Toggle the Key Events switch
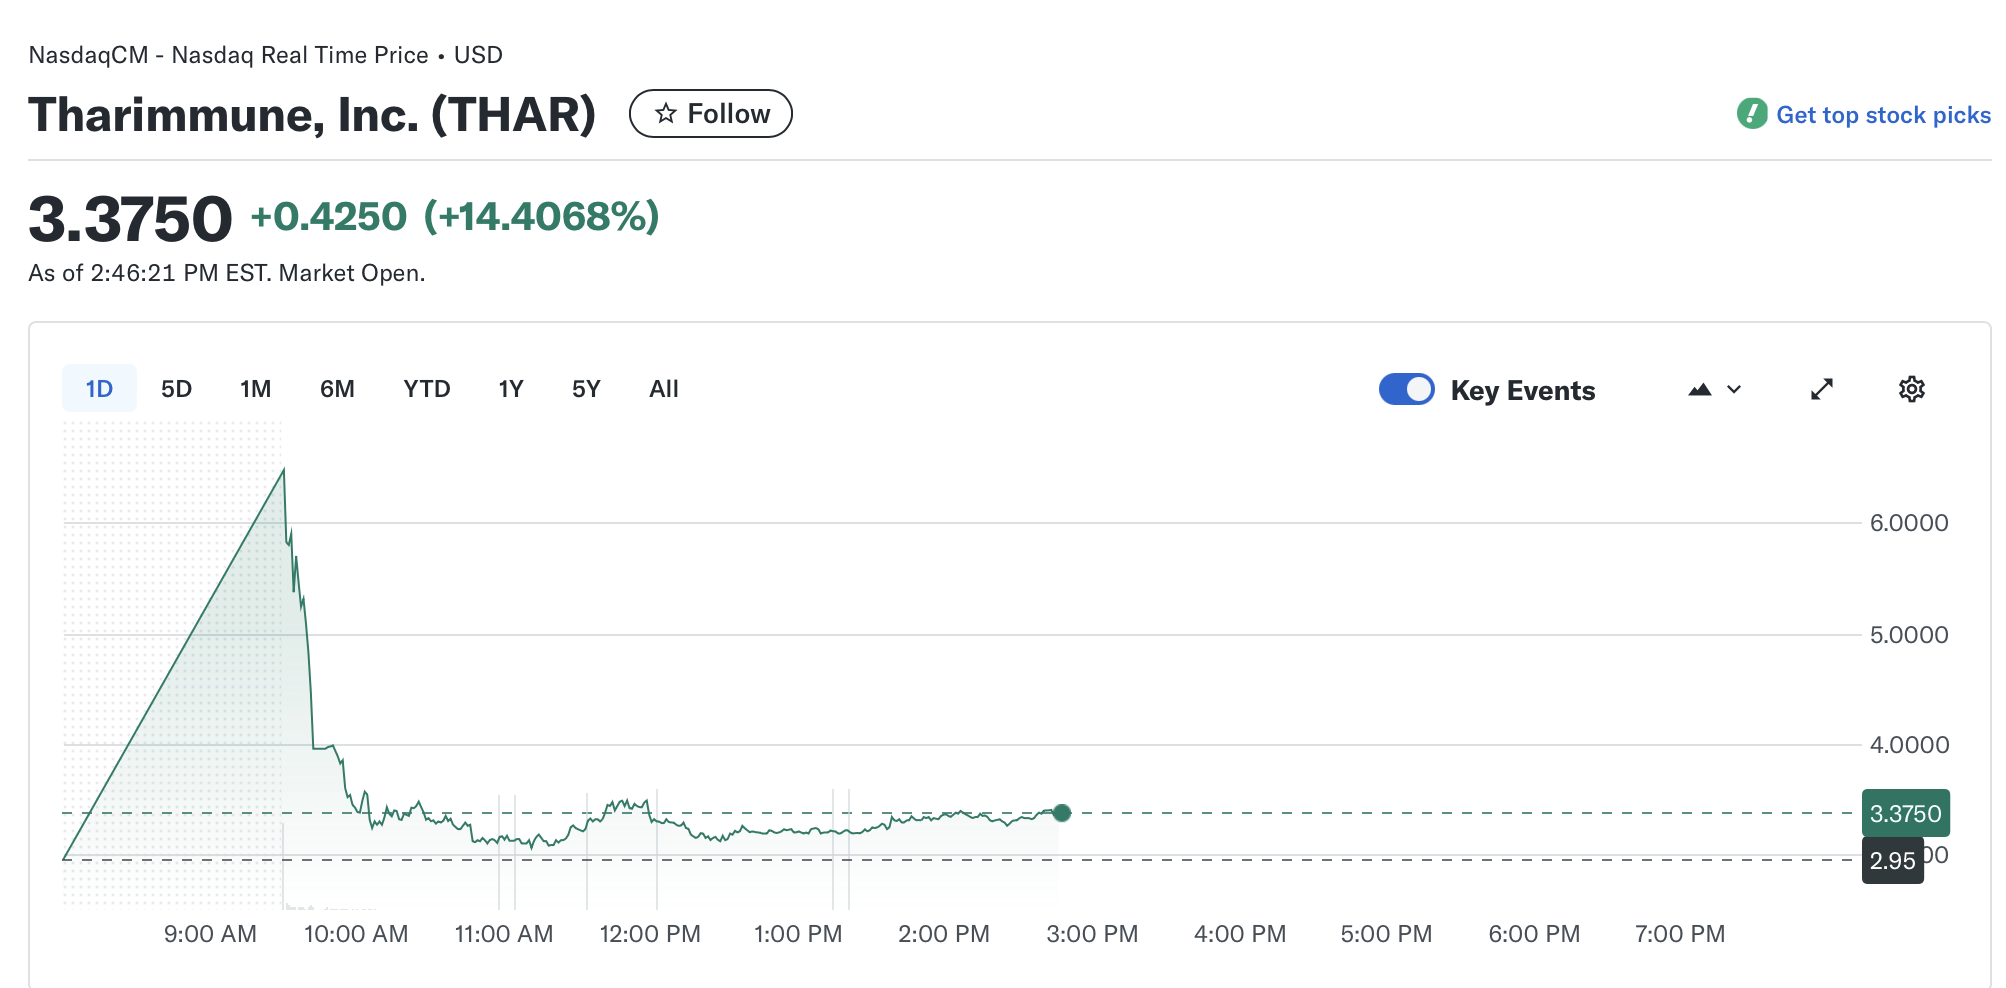Screen dimensions: 2006x988 pos(1406,389)
